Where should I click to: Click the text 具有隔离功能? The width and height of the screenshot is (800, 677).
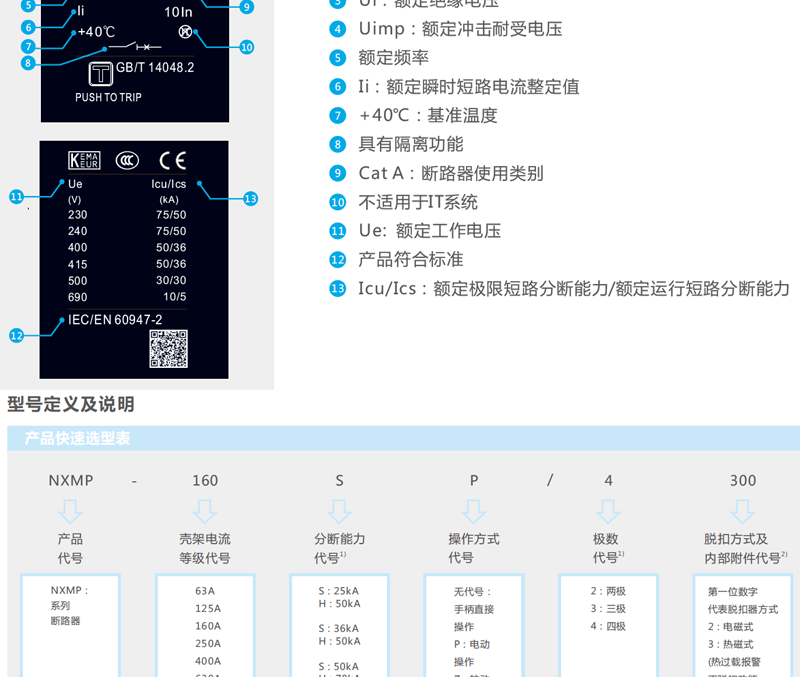411,144
